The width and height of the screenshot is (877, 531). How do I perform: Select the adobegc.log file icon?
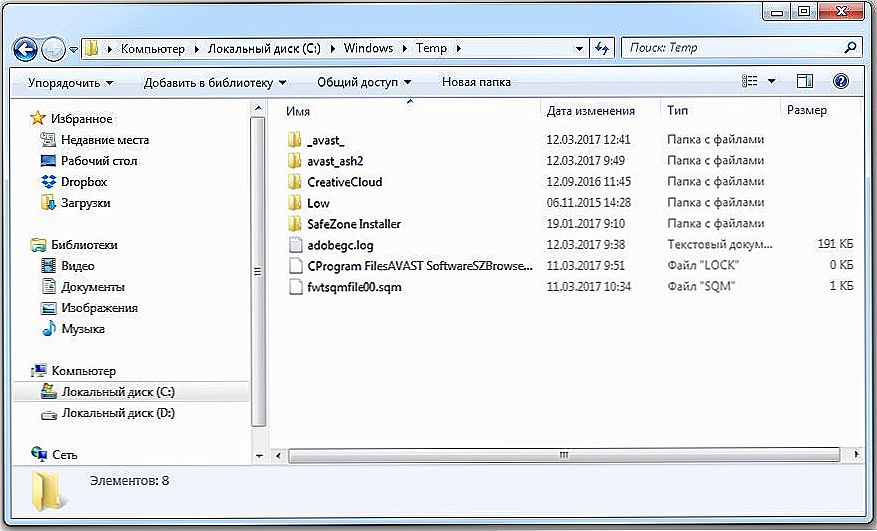point(295,245)
